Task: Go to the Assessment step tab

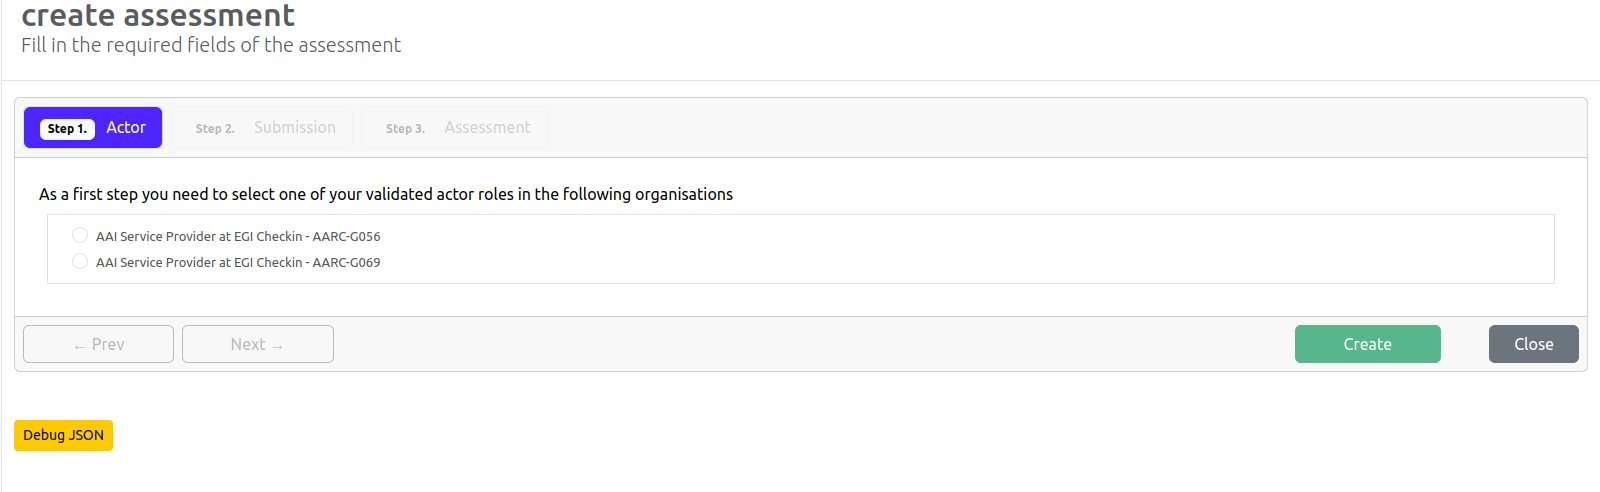Action: pos(454,127)
